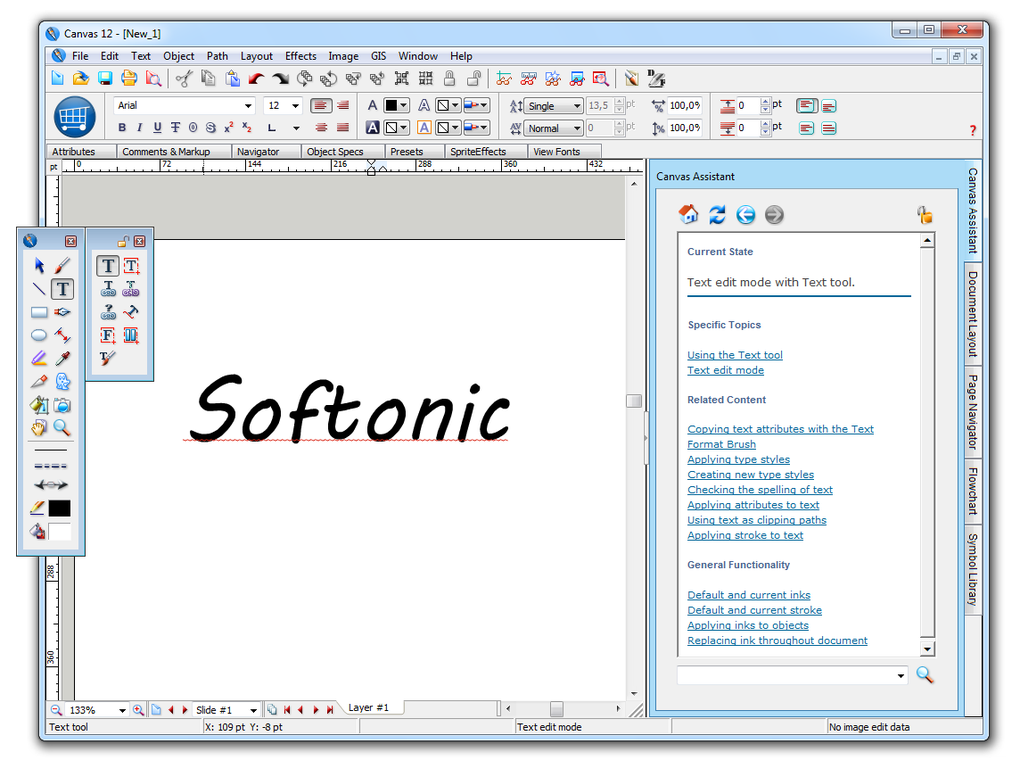Viewport: 1020px width, 777px height.
Task: Select the Oval tool in toolbox
Action: [x=39, y=335]
